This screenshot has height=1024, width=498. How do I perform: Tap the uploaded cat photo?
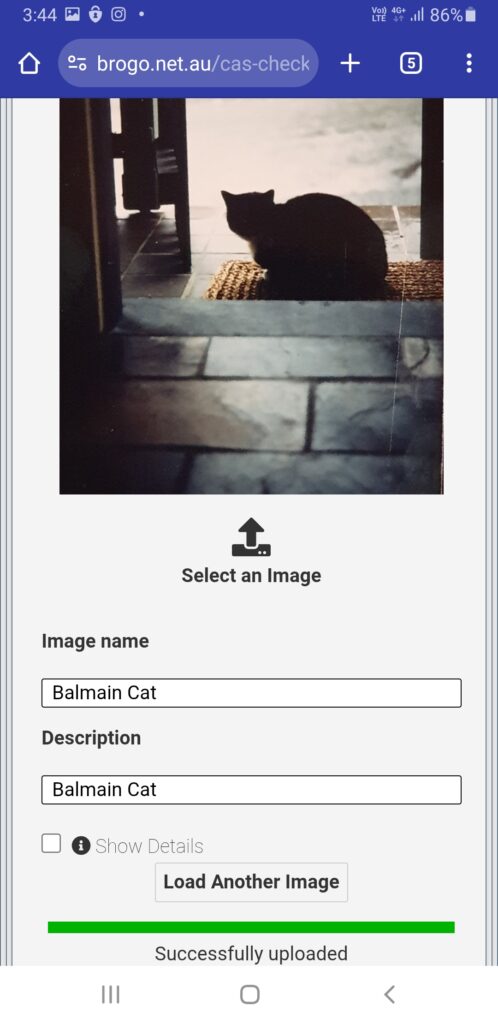(251, 296)
